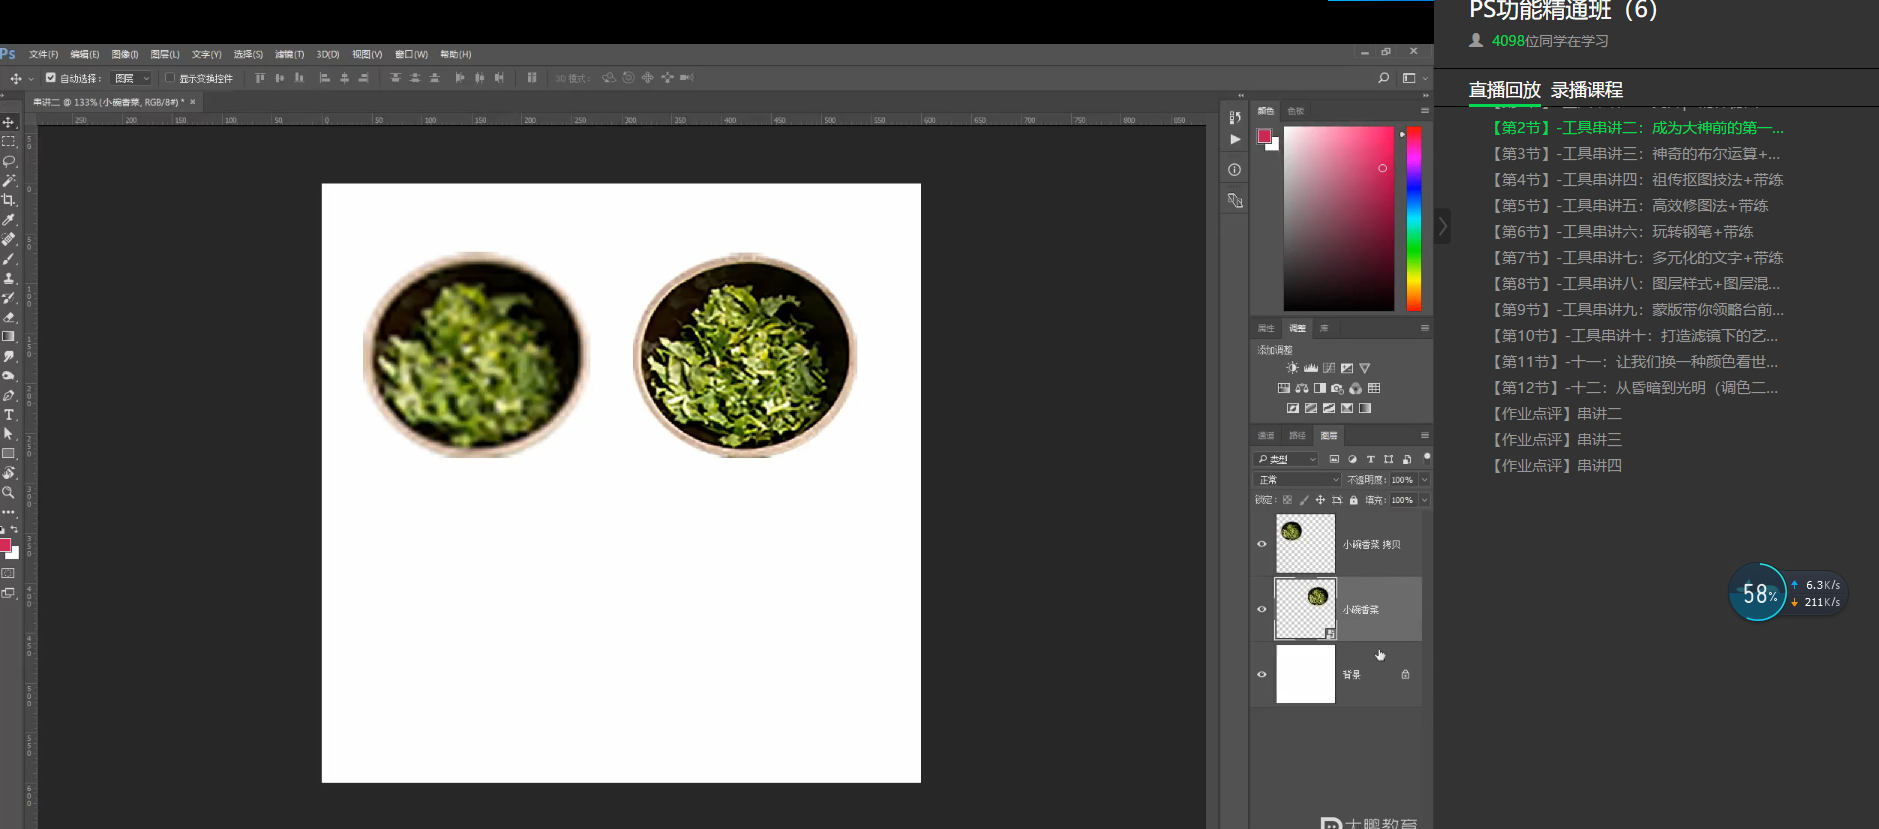
Task: Open lesson 第3节 工具串讲三
Action: click(1636, 154)
